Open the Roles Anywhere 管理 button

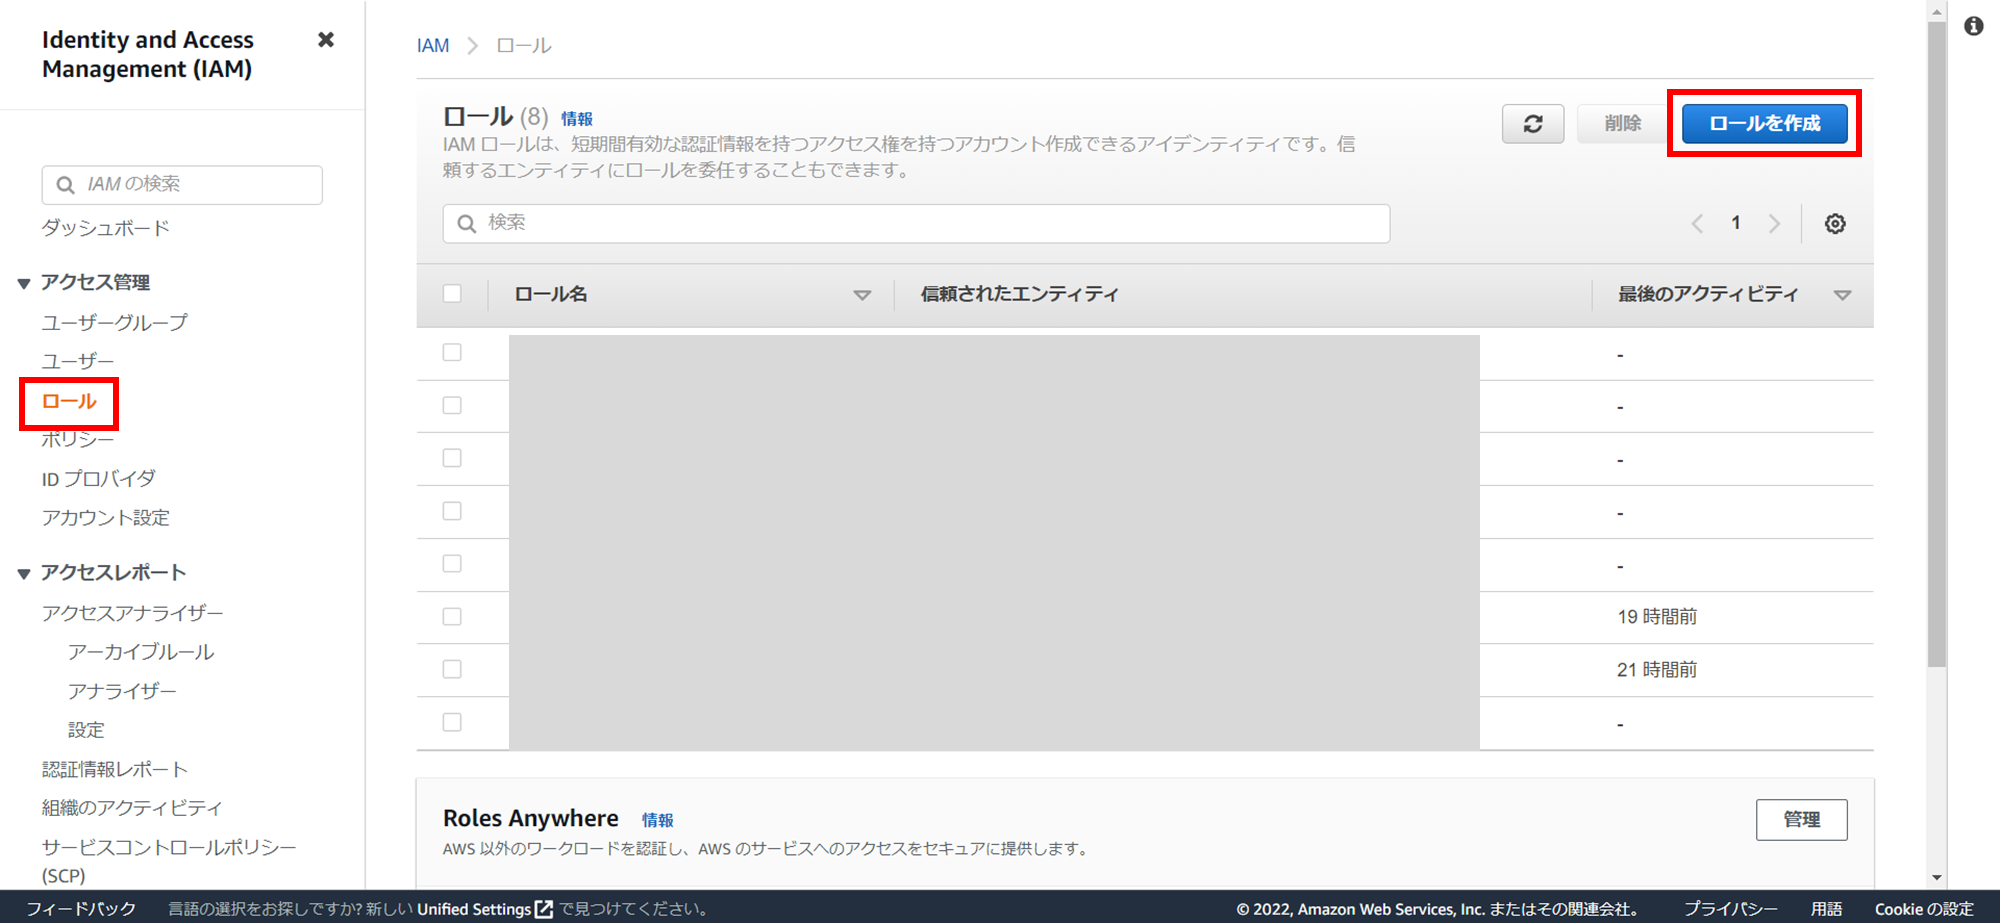pyautogui.click(x=1801, y=819)
